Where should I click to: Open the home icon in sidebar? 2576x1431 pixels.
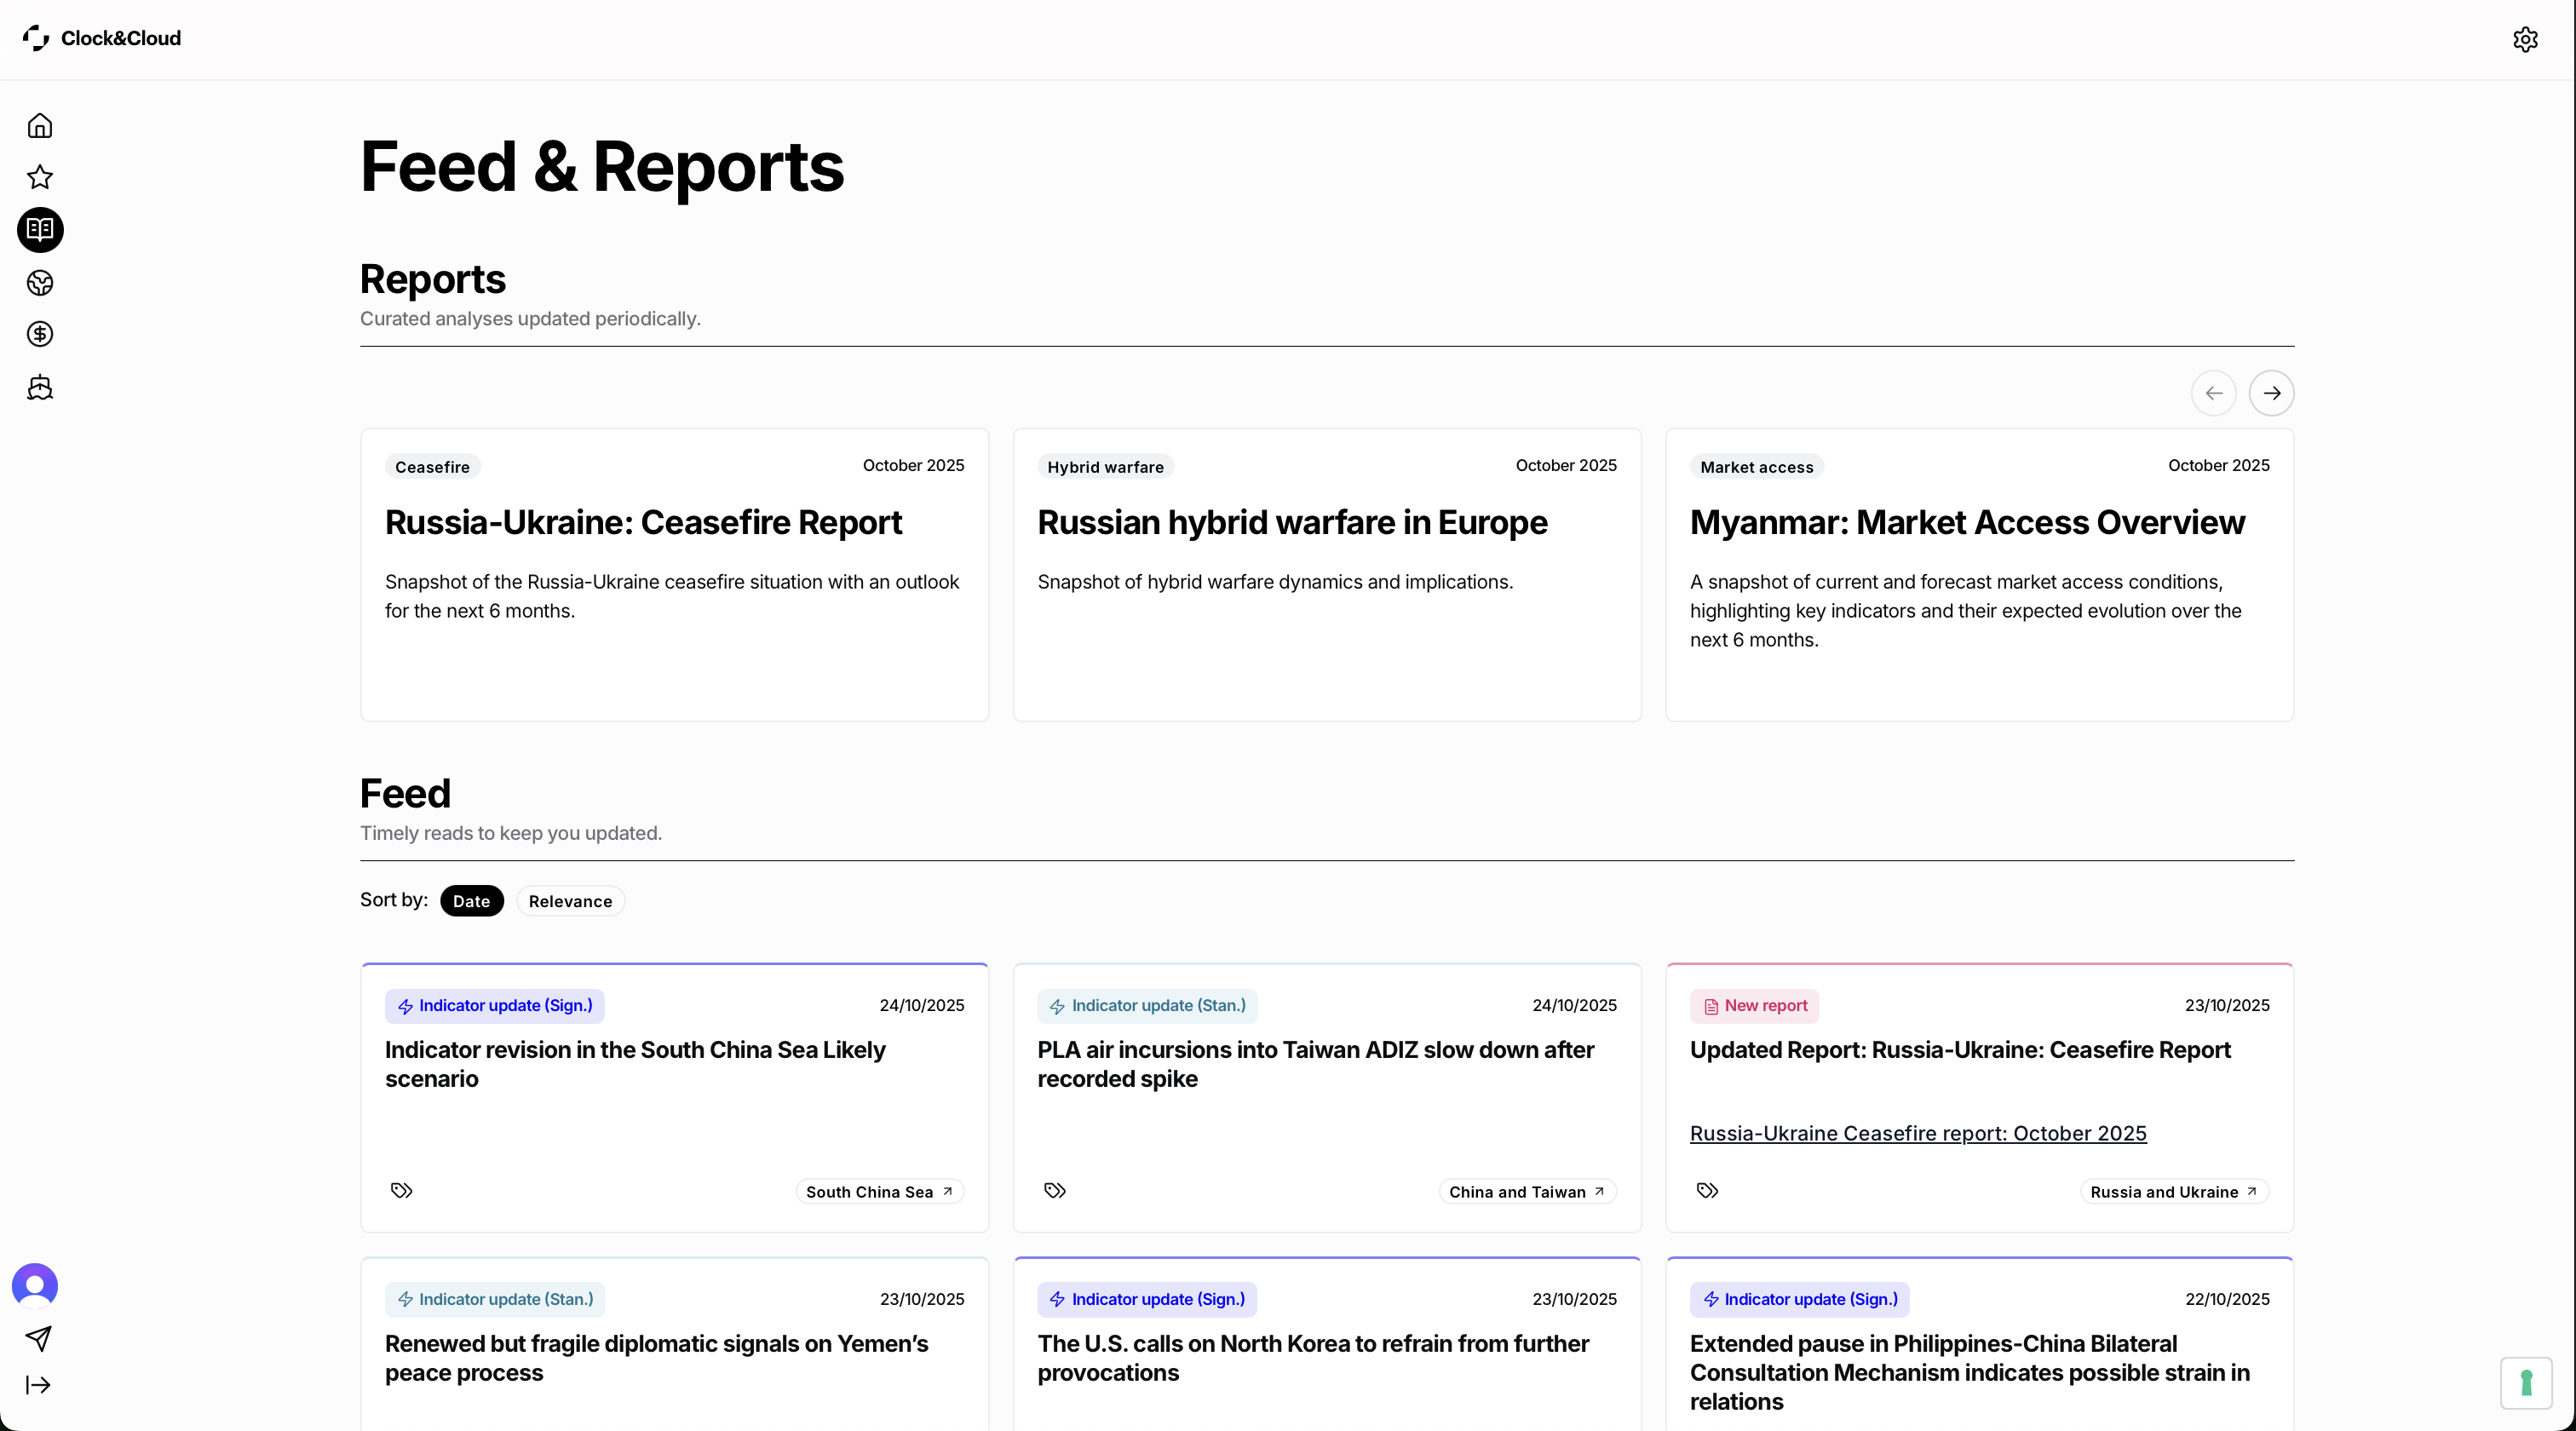click(x=40, y=126)
